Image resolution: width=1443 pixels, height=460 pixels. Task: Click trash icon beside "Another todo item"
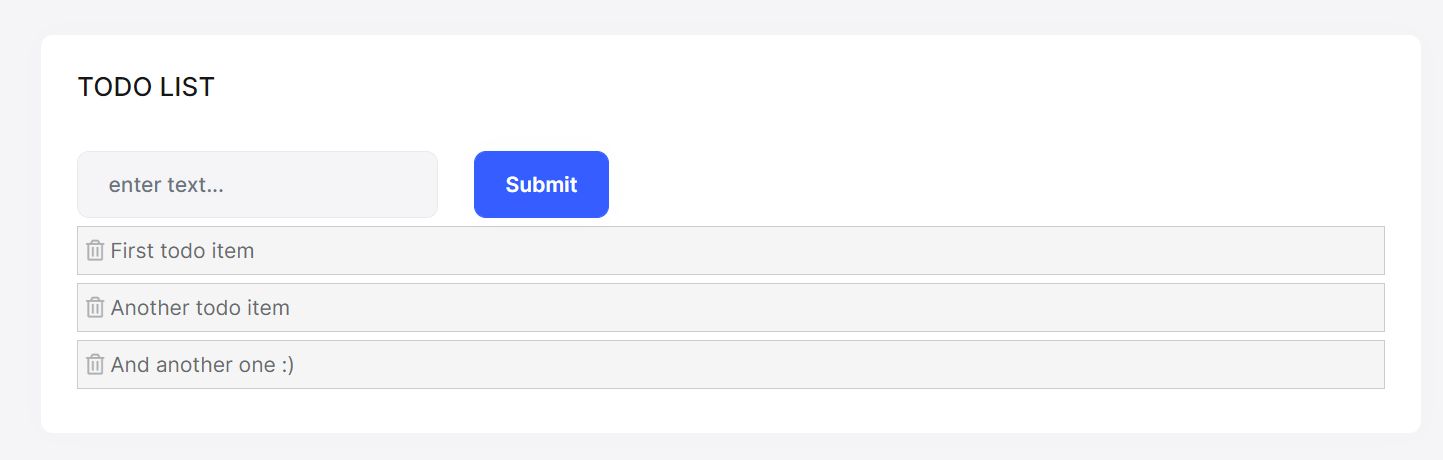(x=95, y=308)
